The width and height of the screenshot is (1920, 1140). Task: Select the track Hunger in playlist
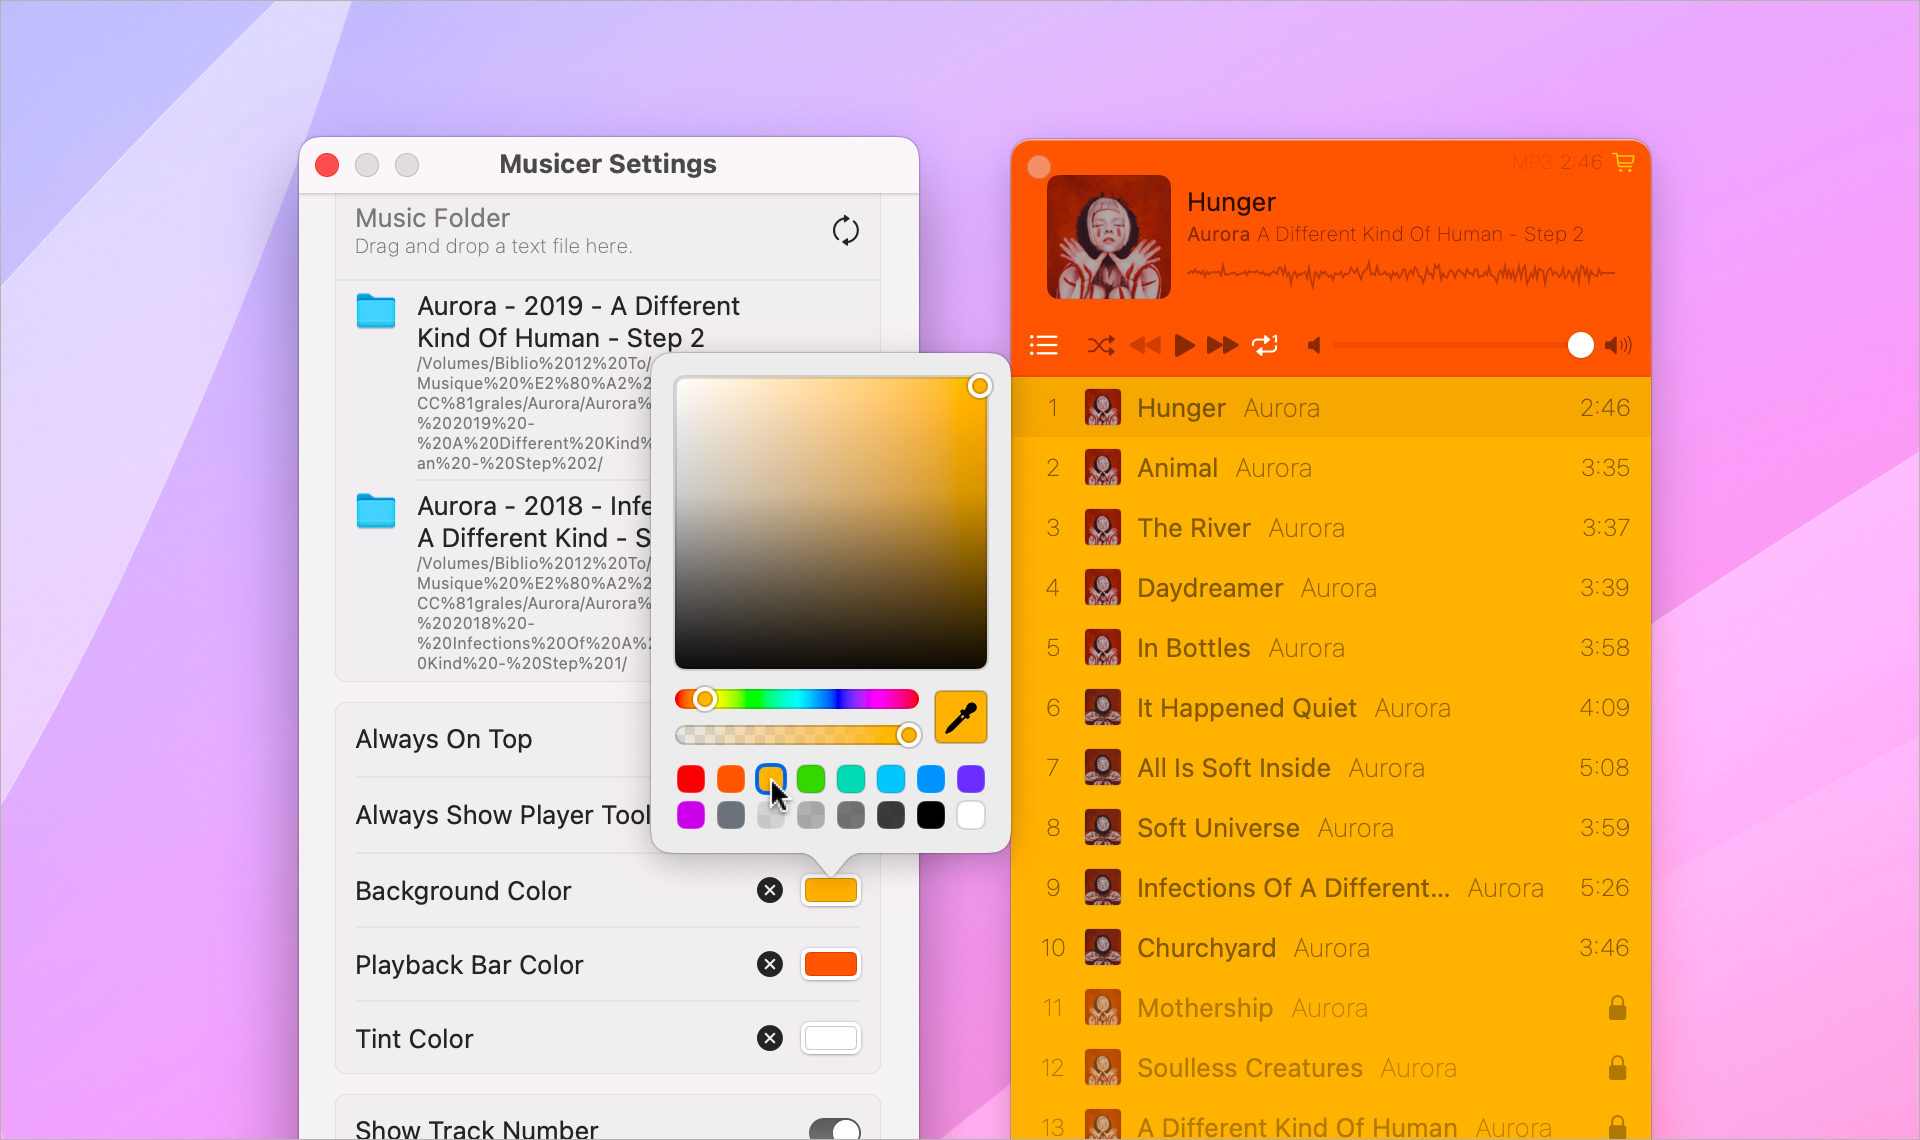1331,407
